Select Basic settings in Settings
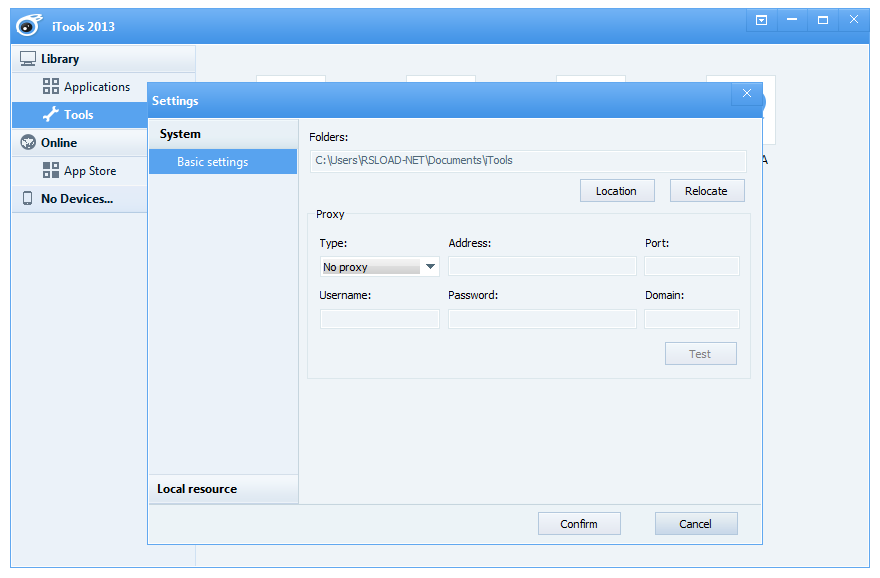880x578 pixels. point(223,162)
